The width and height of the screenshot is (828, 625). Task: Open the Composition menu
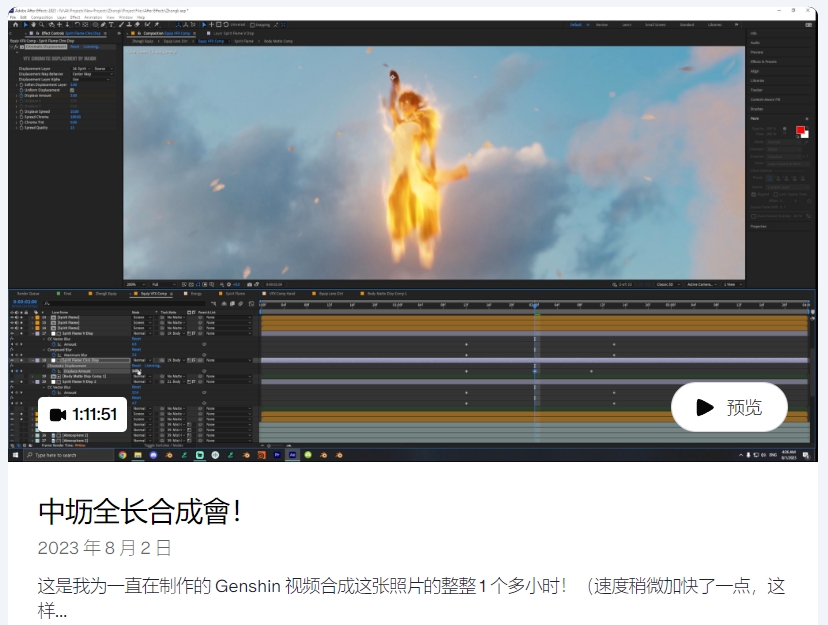(42, 17)
